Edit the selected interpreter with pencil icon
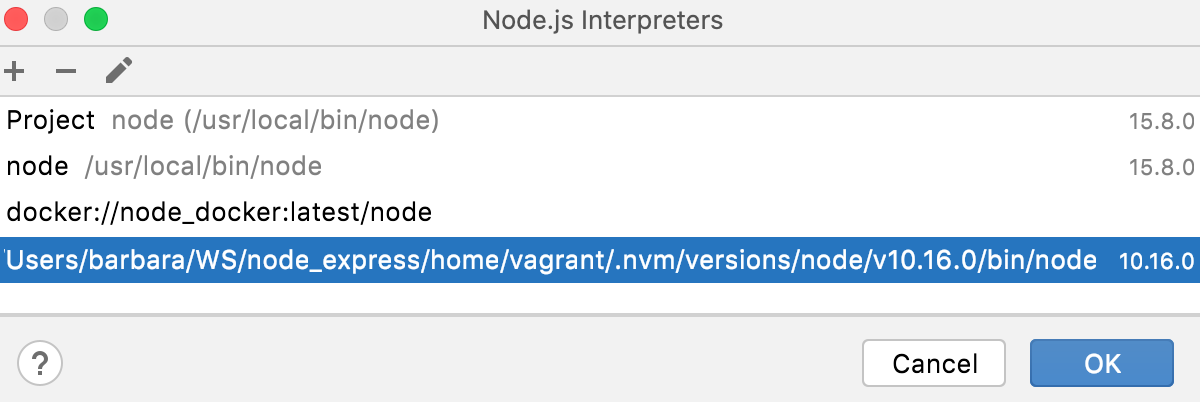The image size is (1200, 402). 119,71
